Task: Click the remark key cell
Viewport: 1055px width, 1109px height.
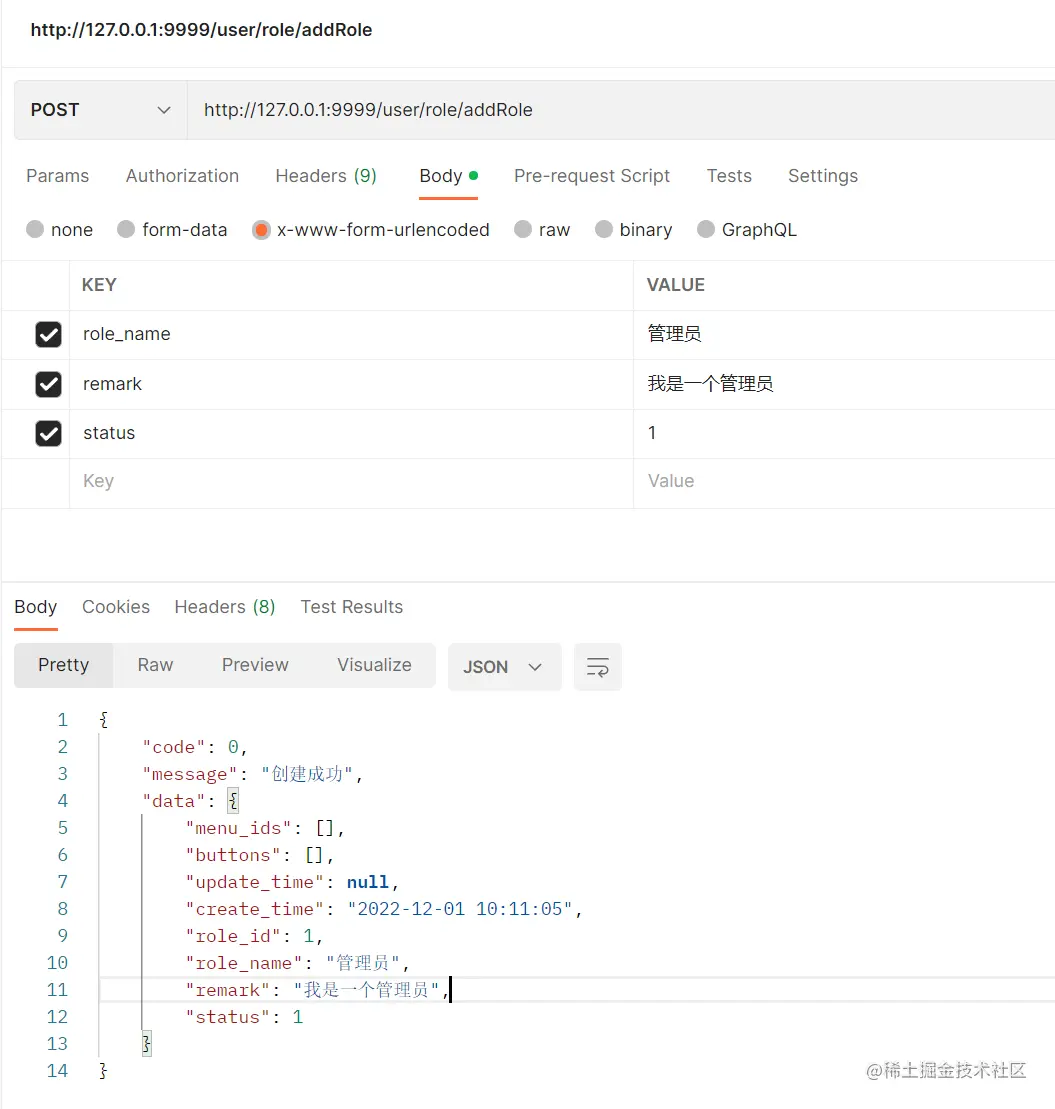Action: (351, 384)
